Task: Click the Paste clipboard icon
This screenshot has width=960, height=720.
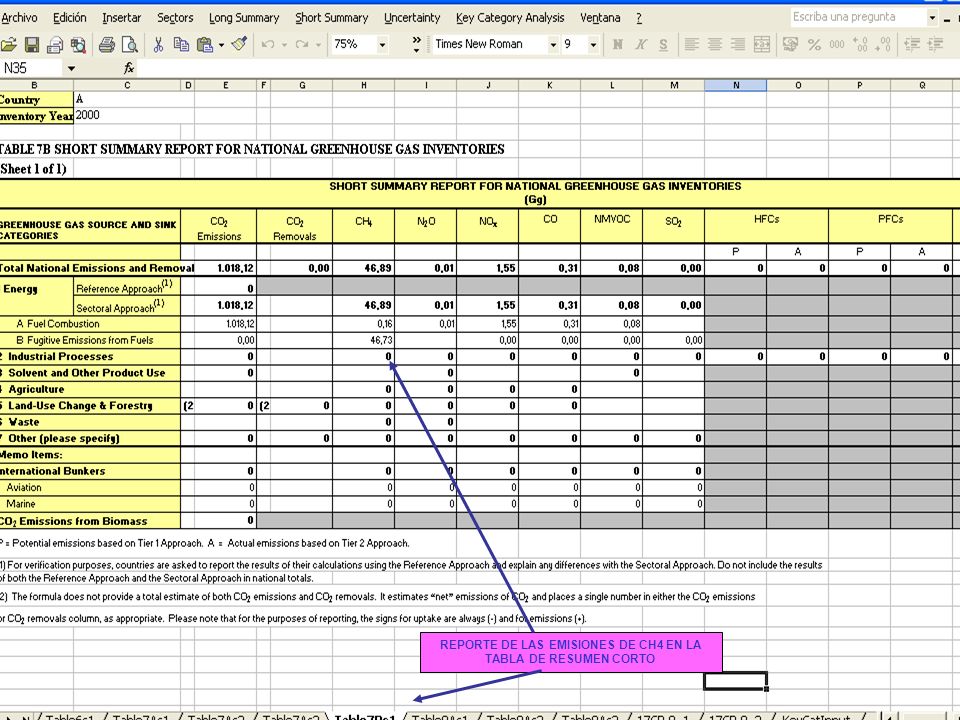Action: [204, 44]
